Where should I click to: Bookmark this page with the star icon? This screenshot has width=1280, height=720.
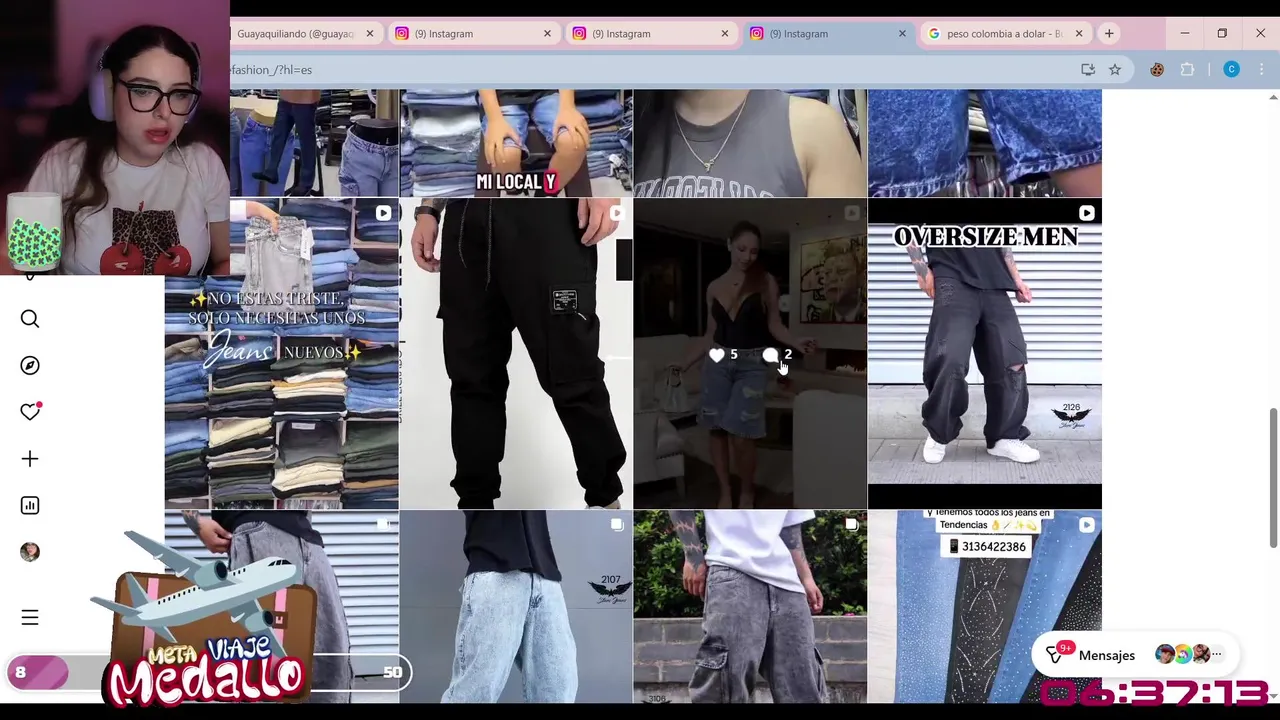click(x=1115, y=70)
